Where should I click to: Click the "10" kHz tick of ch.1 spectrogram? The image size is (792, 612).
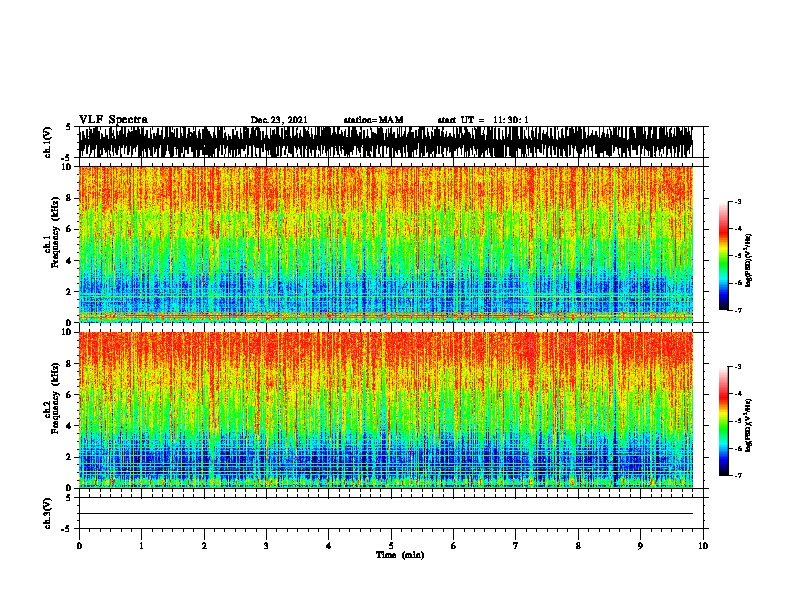68,167
